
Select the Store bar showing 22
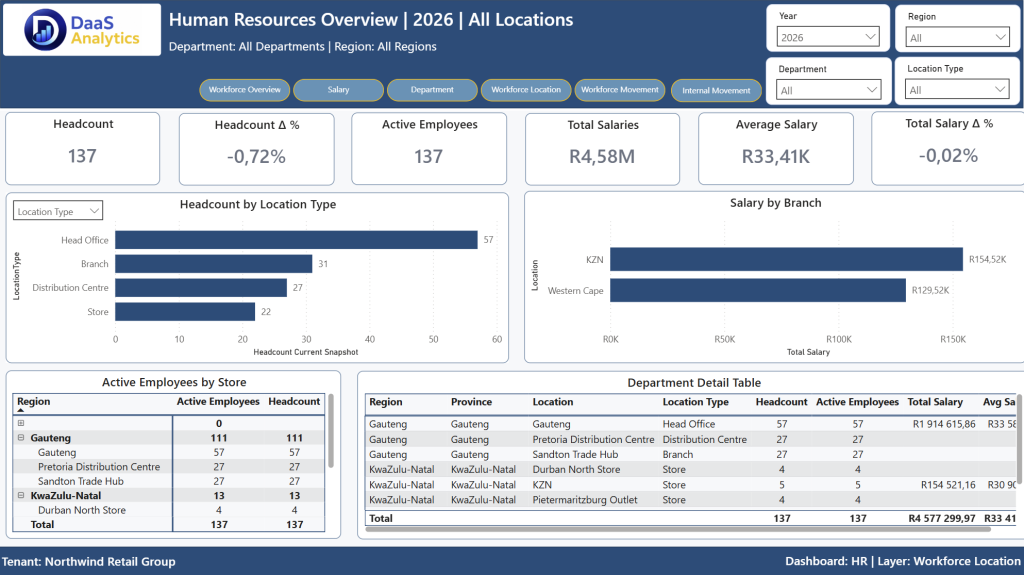[185, 312]
